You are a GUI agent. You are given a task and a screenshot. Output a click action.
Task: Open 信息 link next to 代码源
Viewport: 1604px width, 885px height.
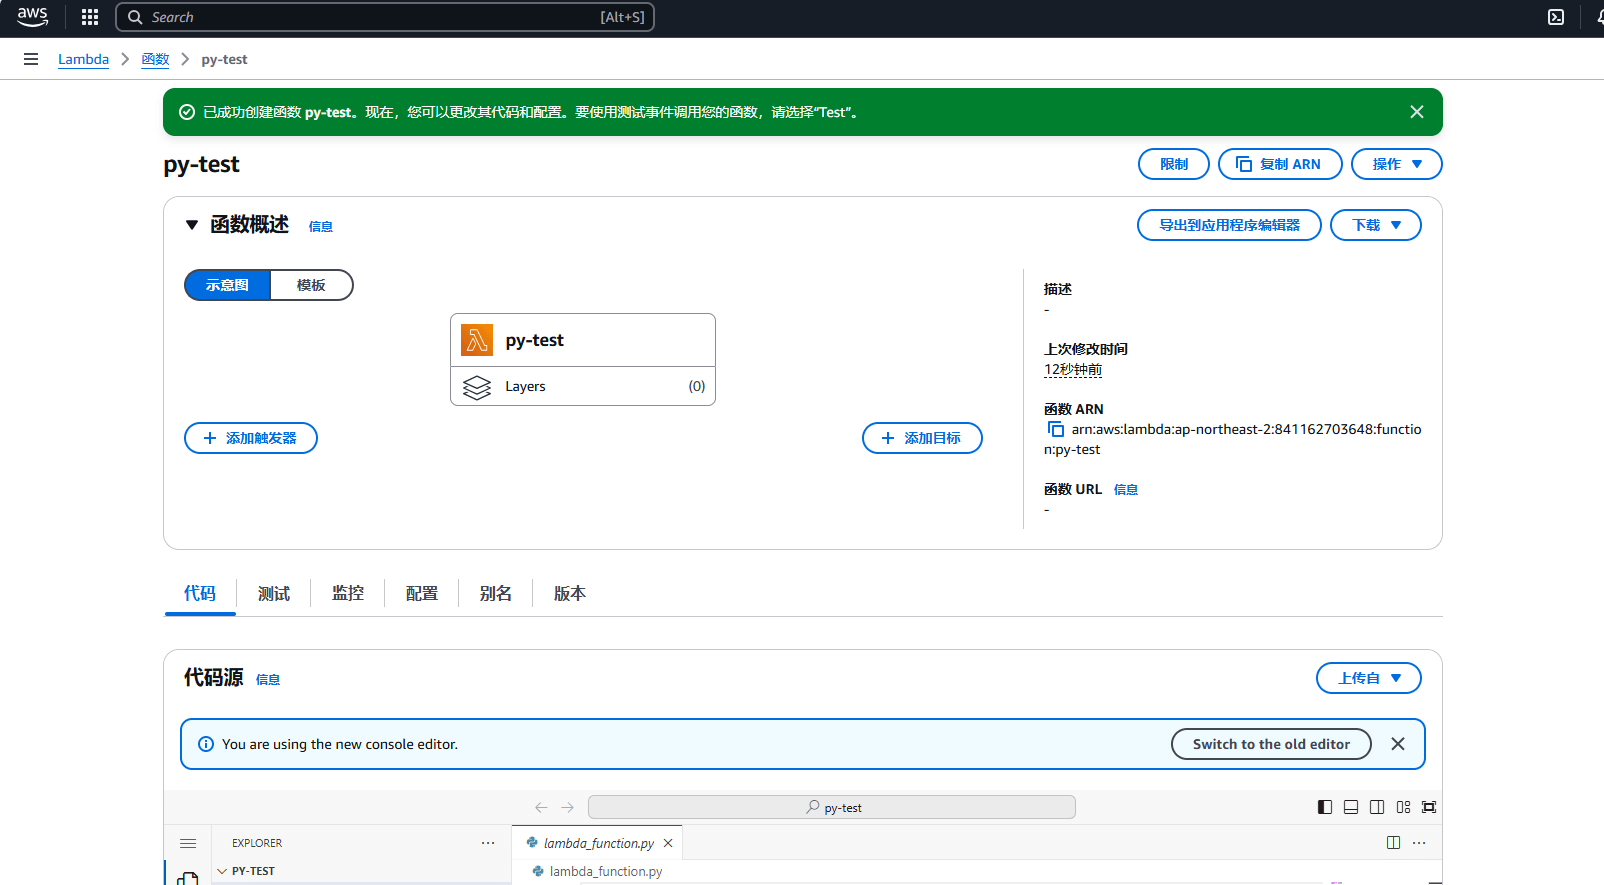268,680
